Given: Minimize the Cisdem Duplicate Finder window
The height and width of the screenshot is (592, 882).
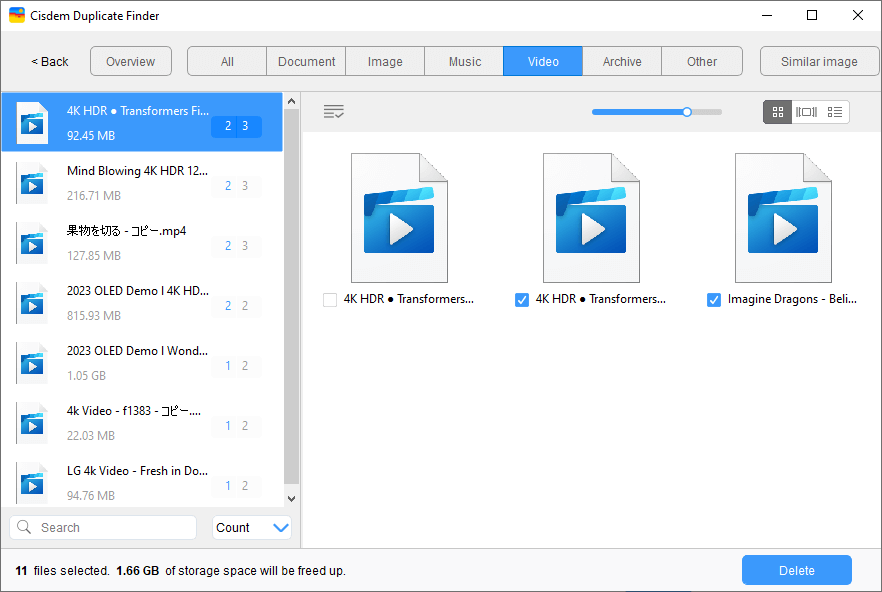Looking at the screenshot, I should pos(767,15).
